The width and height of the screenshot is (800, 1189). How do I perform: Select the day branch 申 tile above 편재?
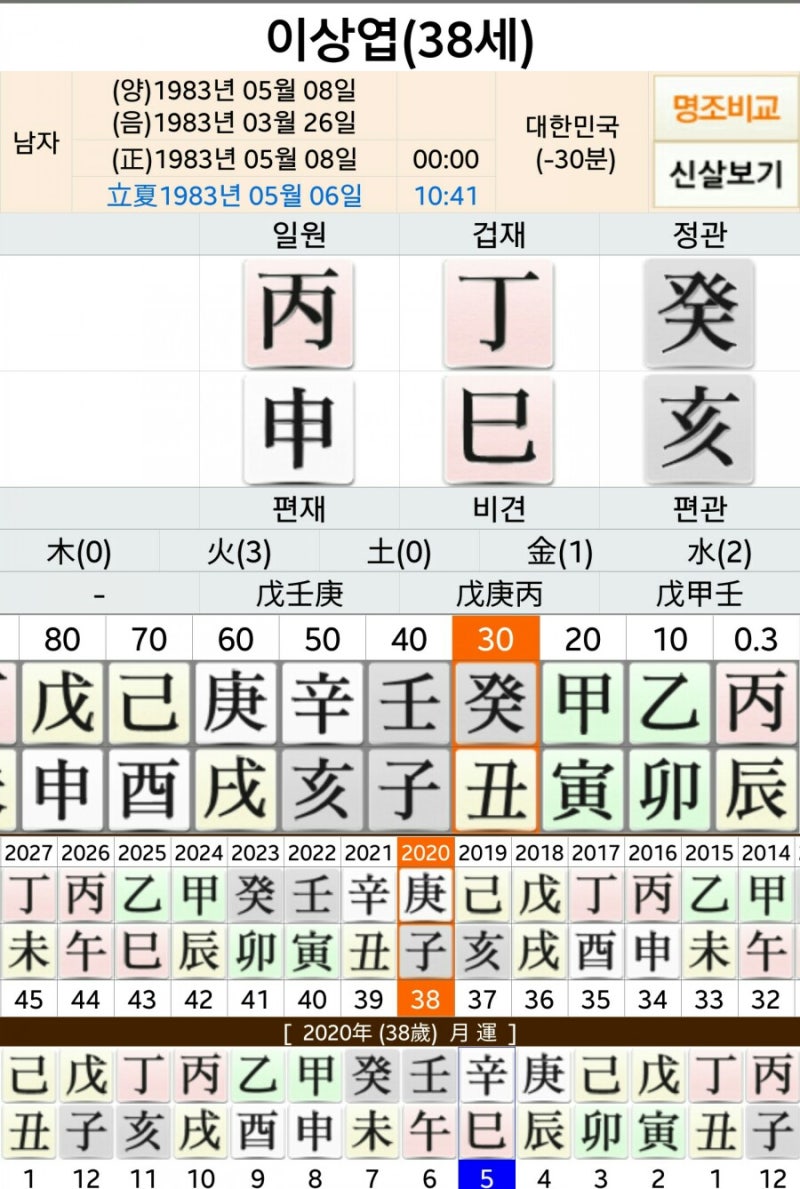(x=299, y=428)
